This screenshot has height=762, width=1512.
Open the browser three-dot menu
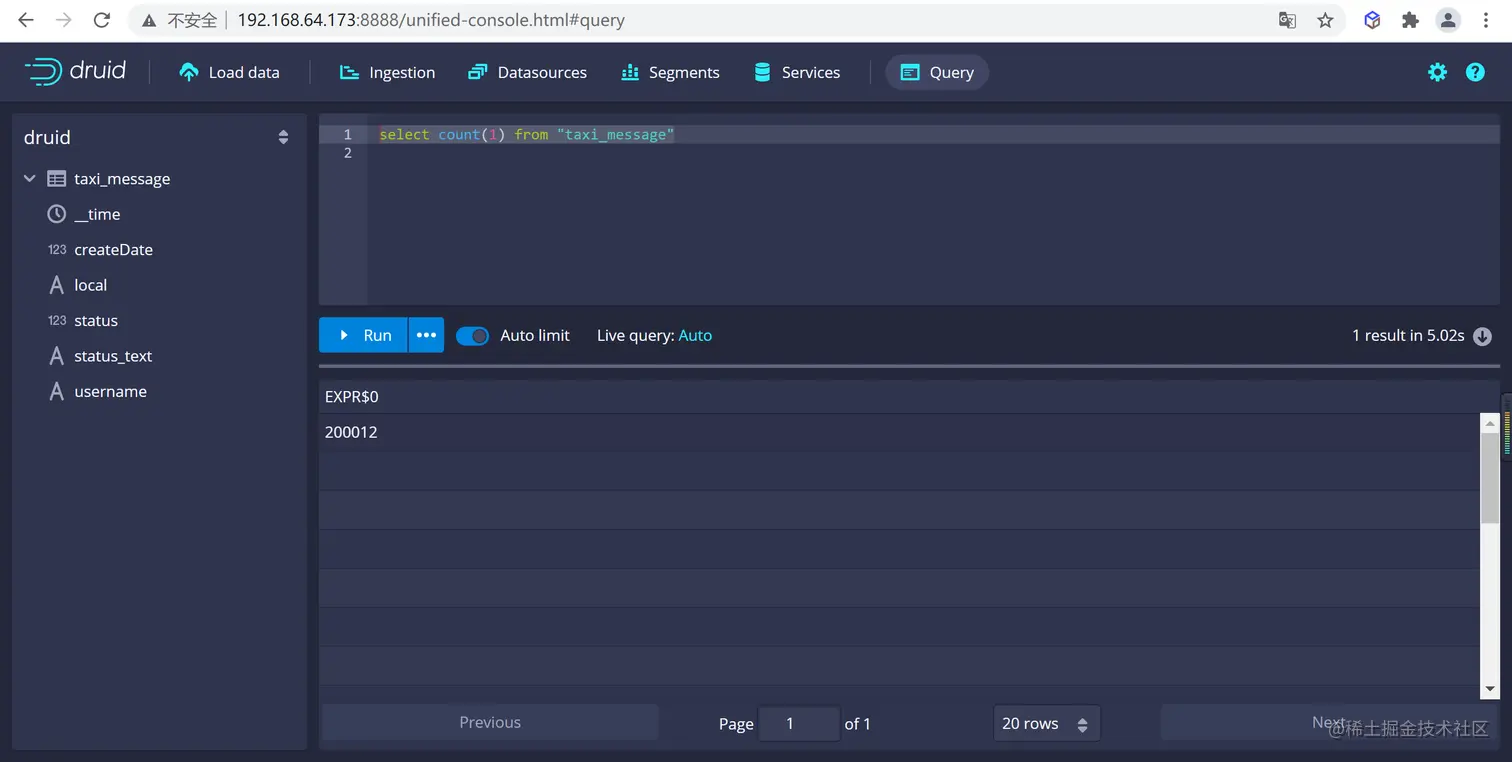tap(1487, 20)
